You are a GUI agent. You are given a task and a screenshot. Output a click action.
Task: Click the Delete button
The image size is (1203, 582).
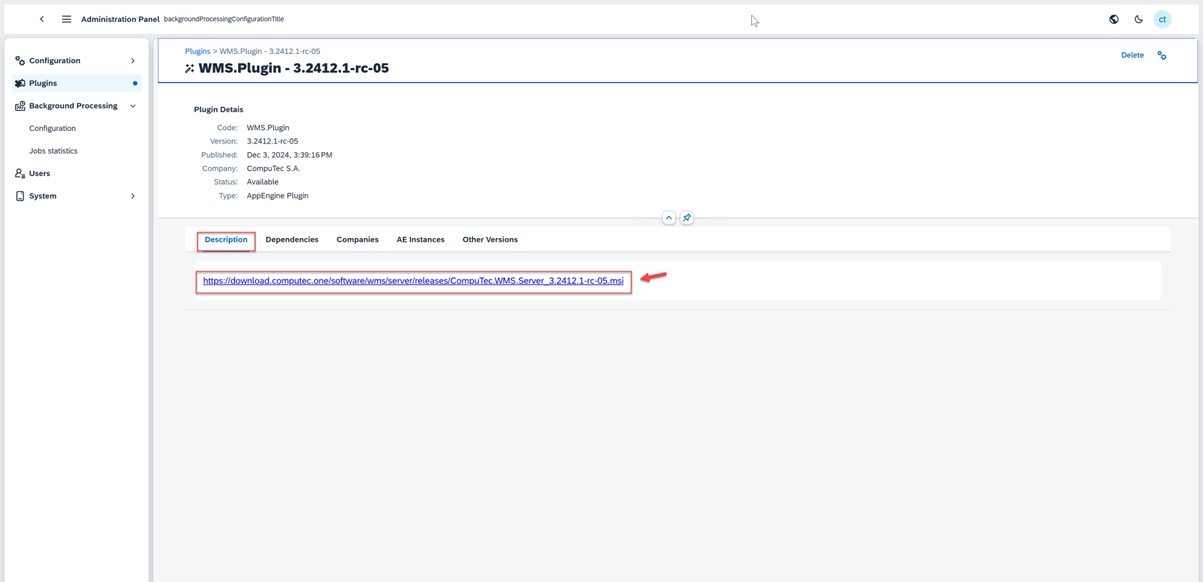[x=1132, y=56]
